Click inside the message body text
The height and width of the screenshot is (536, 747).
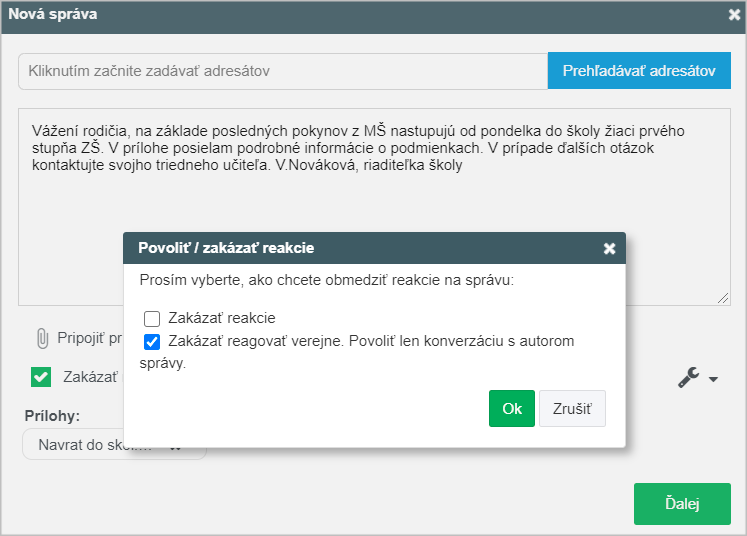(x=358, y=148)
